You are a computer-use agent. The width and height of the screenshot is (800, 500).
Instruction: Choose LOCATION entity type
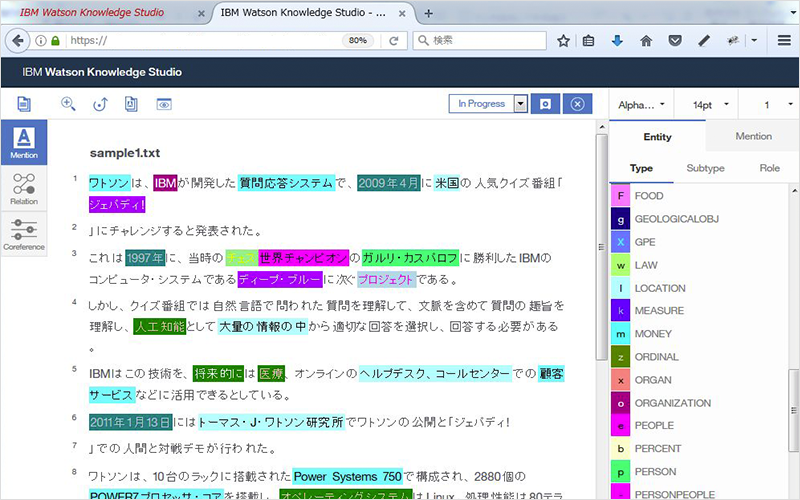pyautogui.click(x=660, y=288)
